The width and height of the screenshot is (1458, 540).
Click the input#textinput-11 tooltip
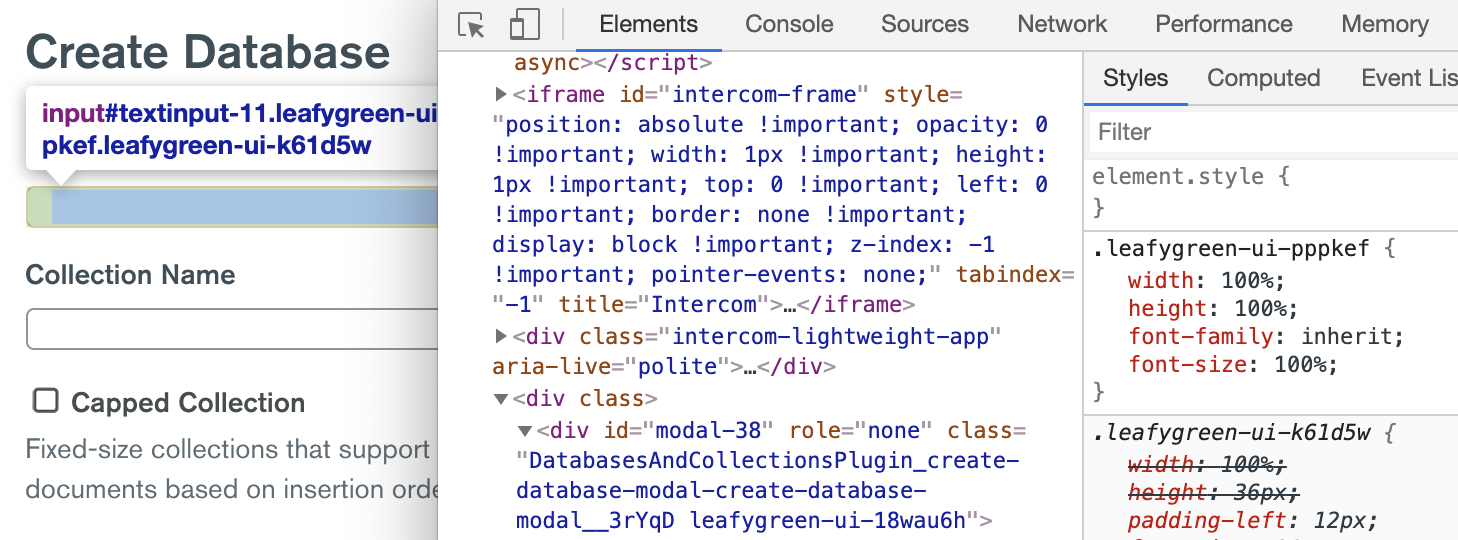click(232, 130)
